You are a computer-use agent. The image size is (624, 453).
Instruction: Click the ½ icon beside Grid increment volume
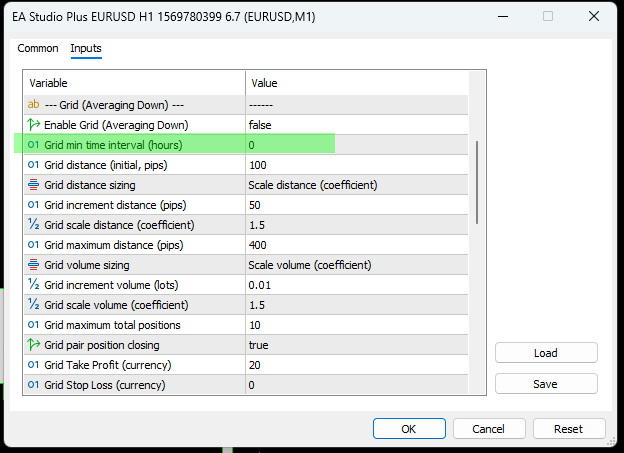[x=33, y=284]
